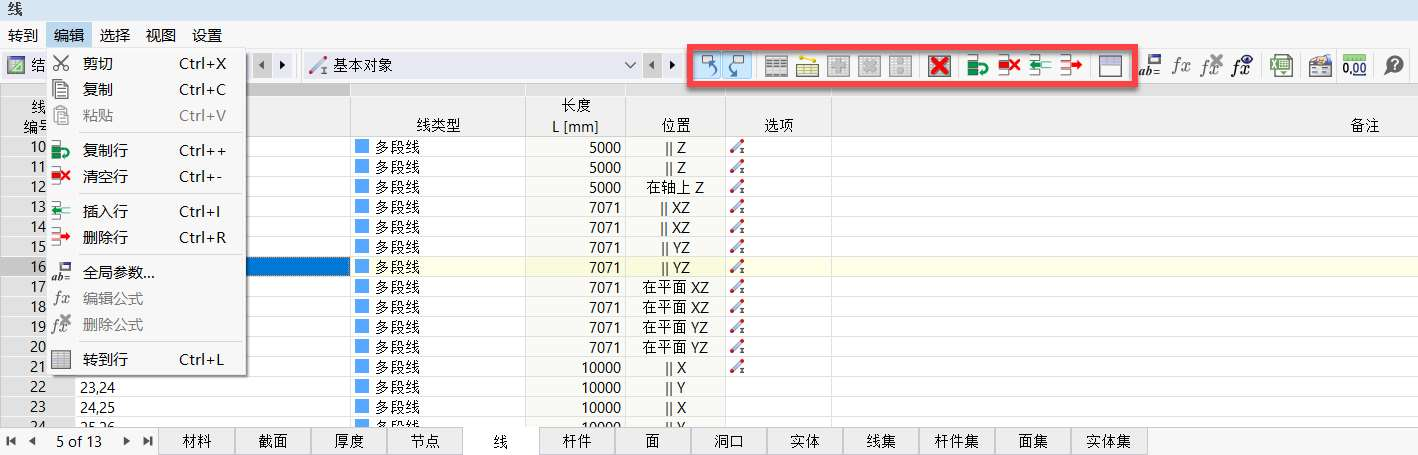Choose 复制 Ctrl+C menu entry
Image resolution: width=1418 pixels, height=455 pixels.
point(146,90)
